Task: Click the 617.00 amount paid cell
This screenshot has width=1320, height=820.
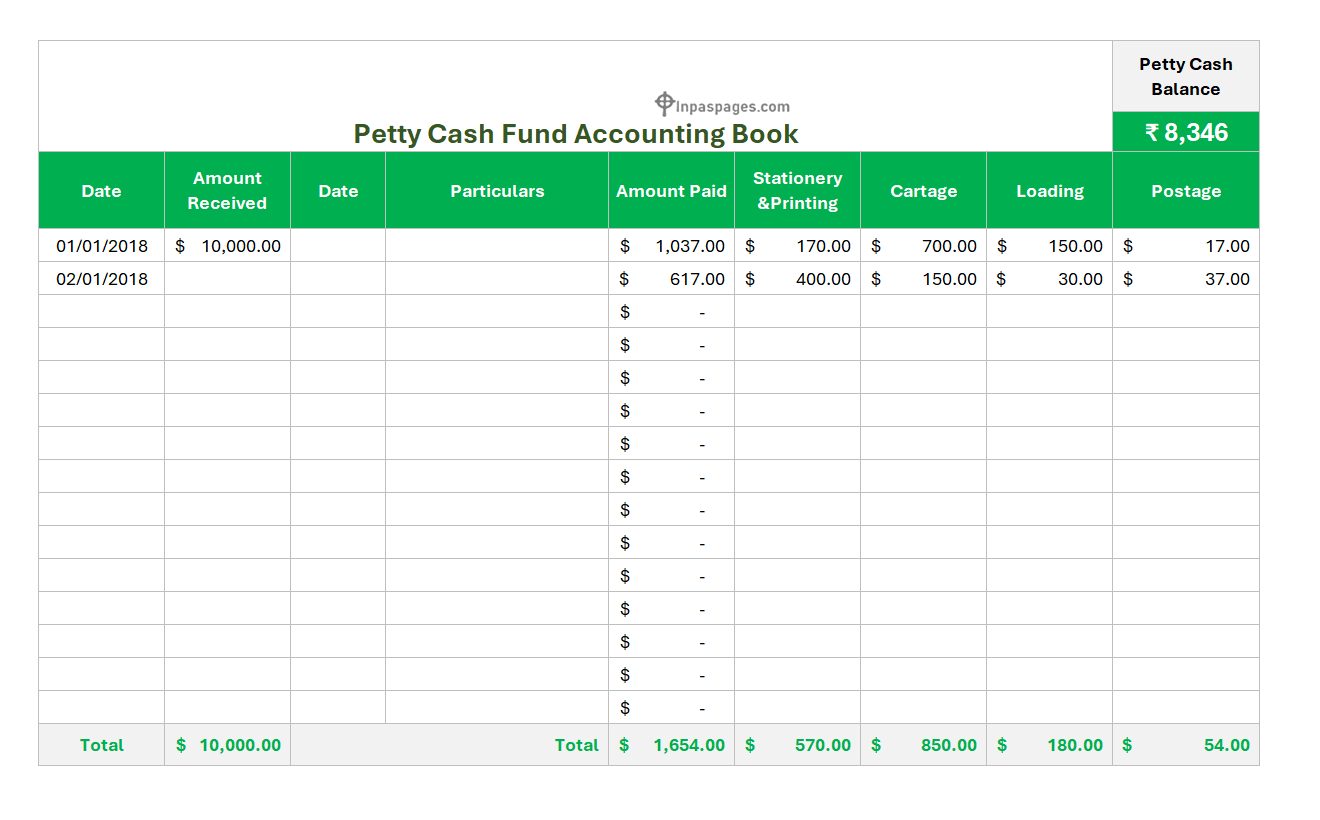Action: click(x=671, y=279)
